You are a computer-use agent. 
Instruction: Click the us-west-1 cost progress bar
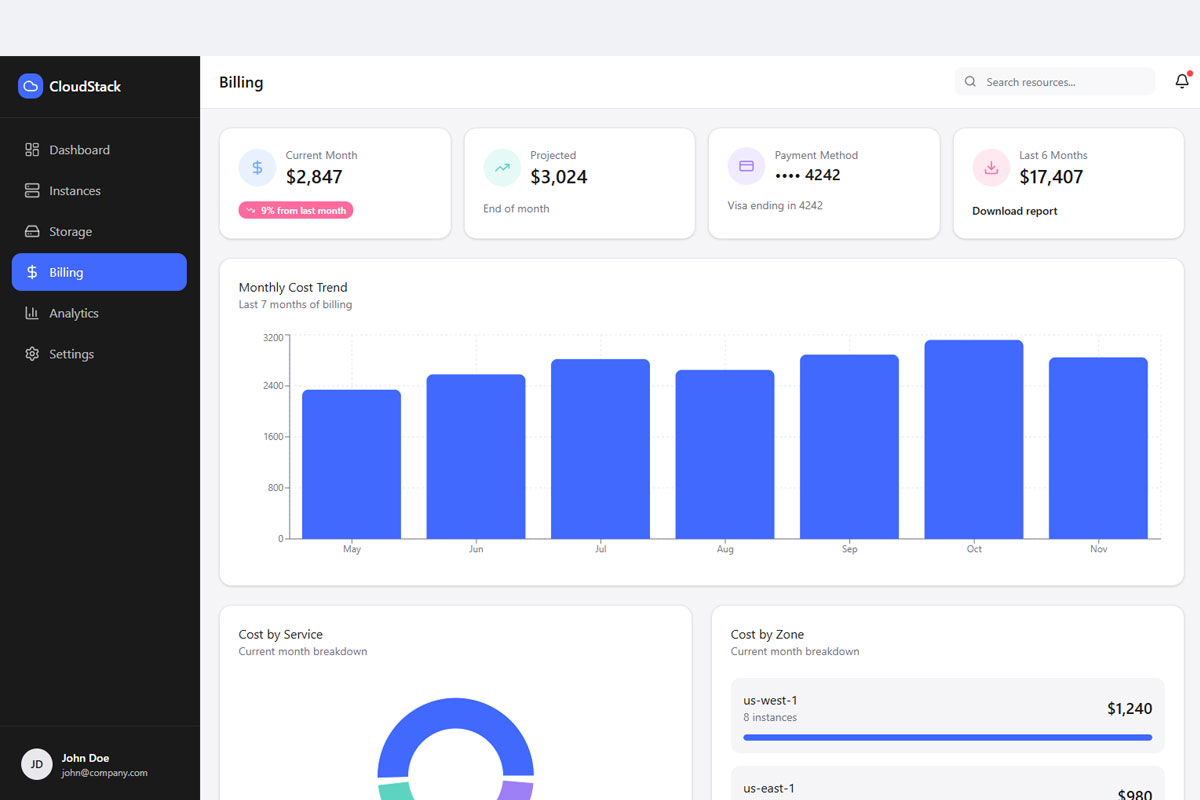point(947,738)
